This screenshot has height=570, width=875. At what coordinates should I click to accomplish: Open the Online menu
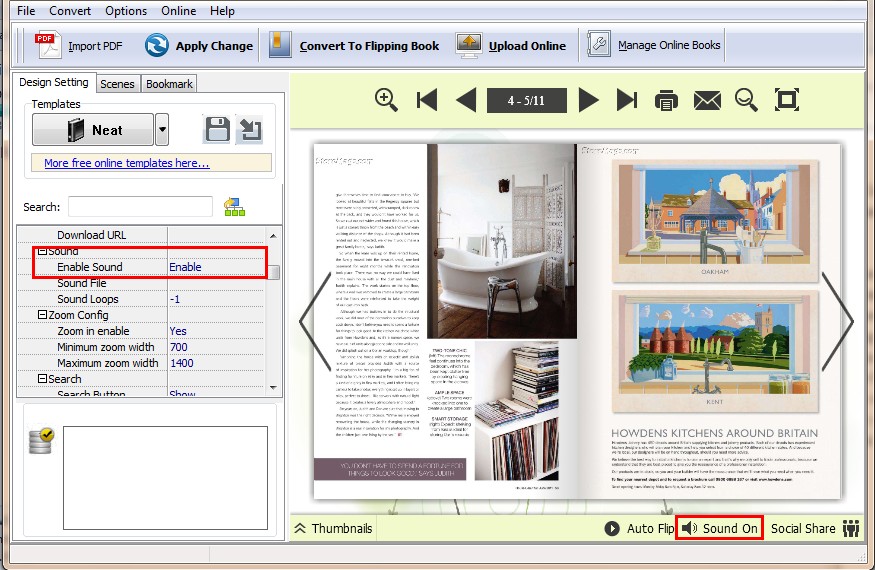[x=179, y=11]
